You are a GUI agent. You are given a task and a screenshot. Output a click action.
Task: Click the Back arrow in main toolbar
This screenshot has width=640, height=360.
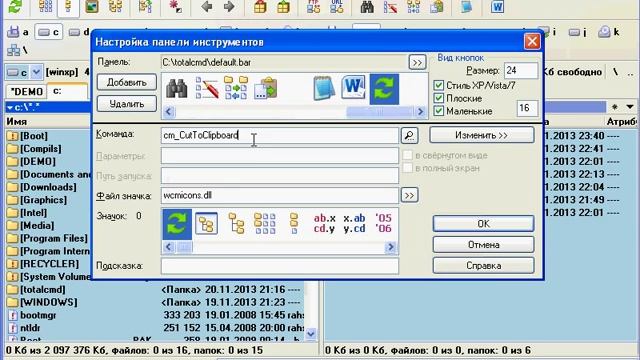(207, 7)
